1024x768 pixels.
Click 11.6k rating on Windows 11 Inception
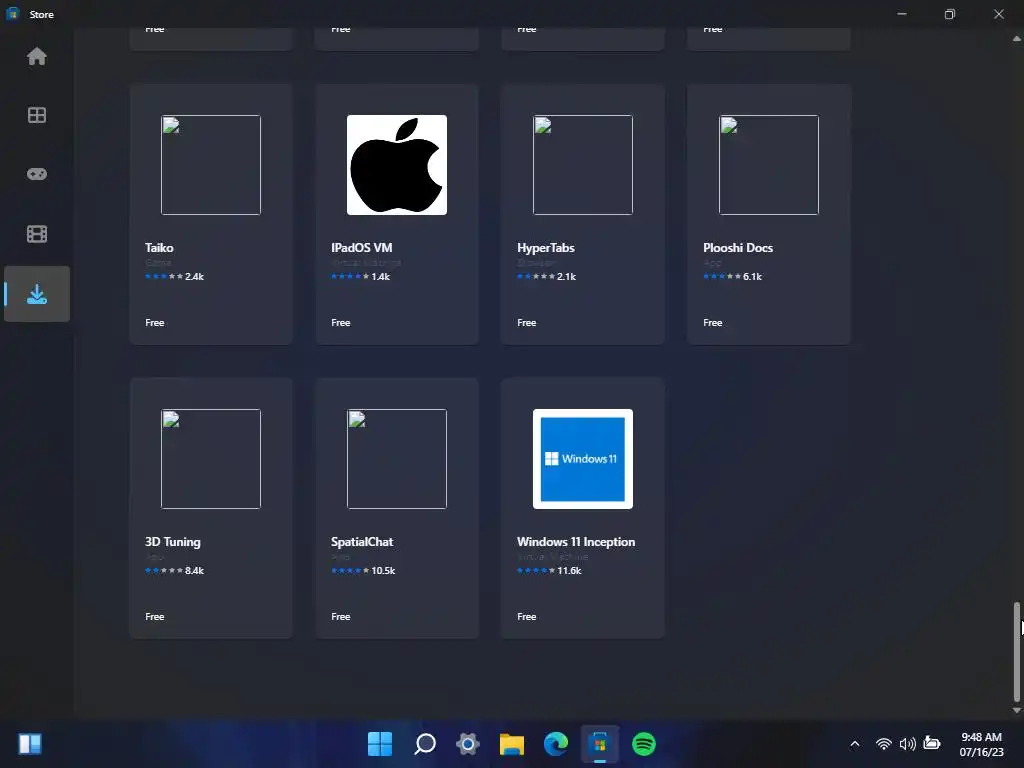pyautogui.click(x=569, y=571)
